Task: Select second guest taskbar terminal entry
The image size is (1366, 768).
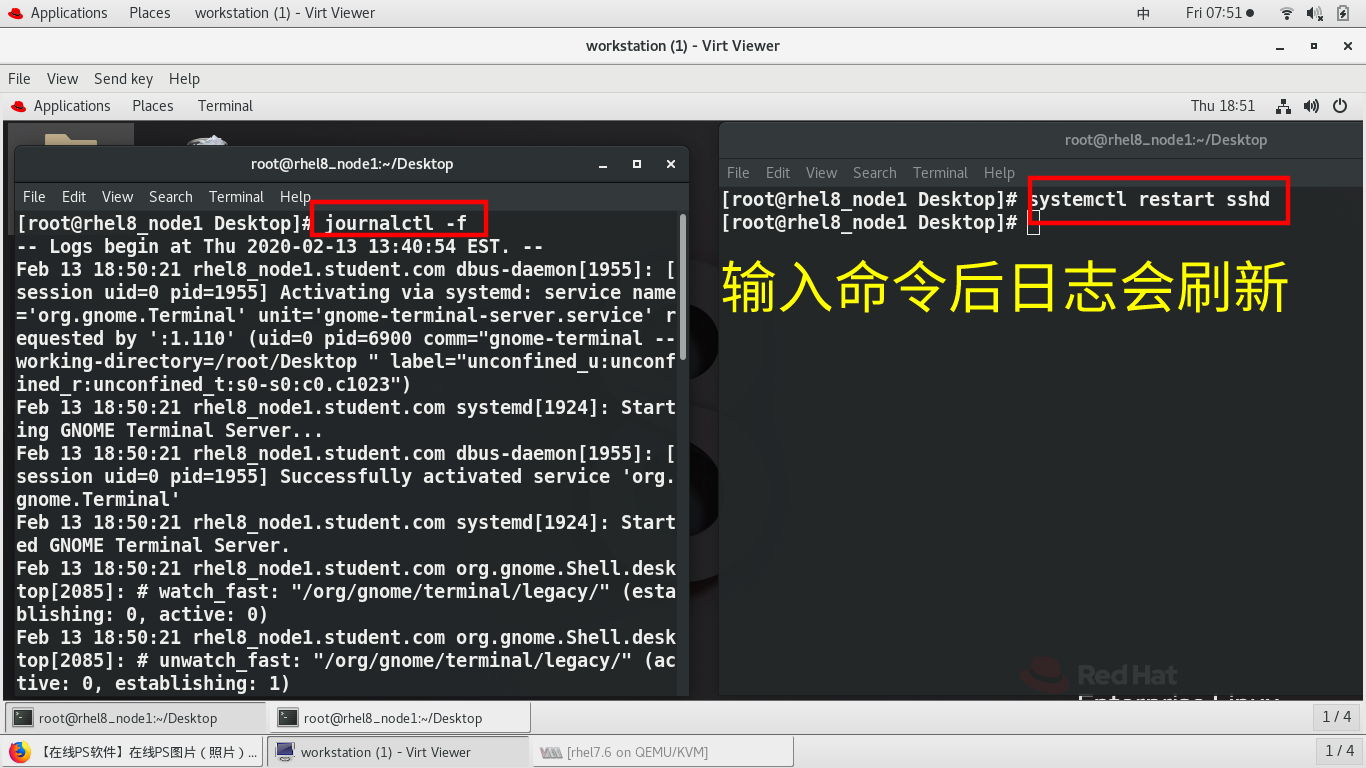Action: click(x=401, y=717)
